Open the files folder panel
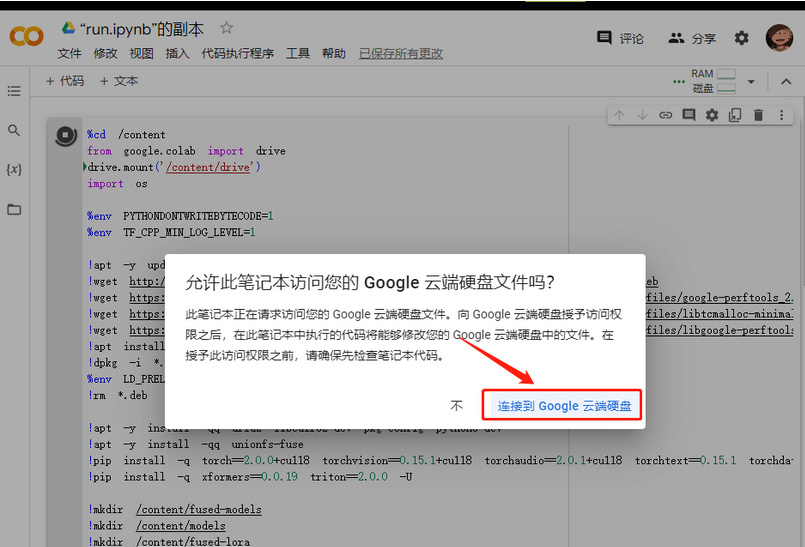Image resolution: width=805 pixels, height=547 pixels. [14, 209]
